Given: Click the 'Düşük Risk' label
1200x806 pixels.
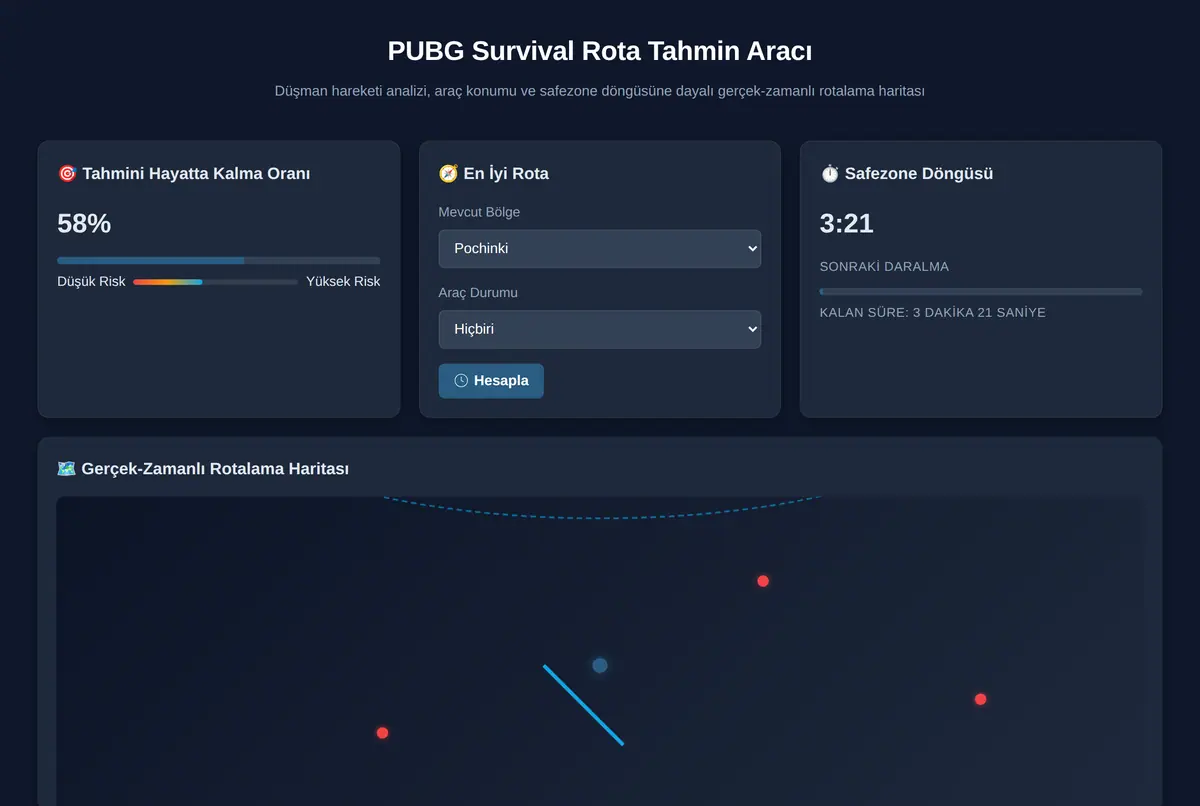Looking at the screenshot, I should coord(91,282).
